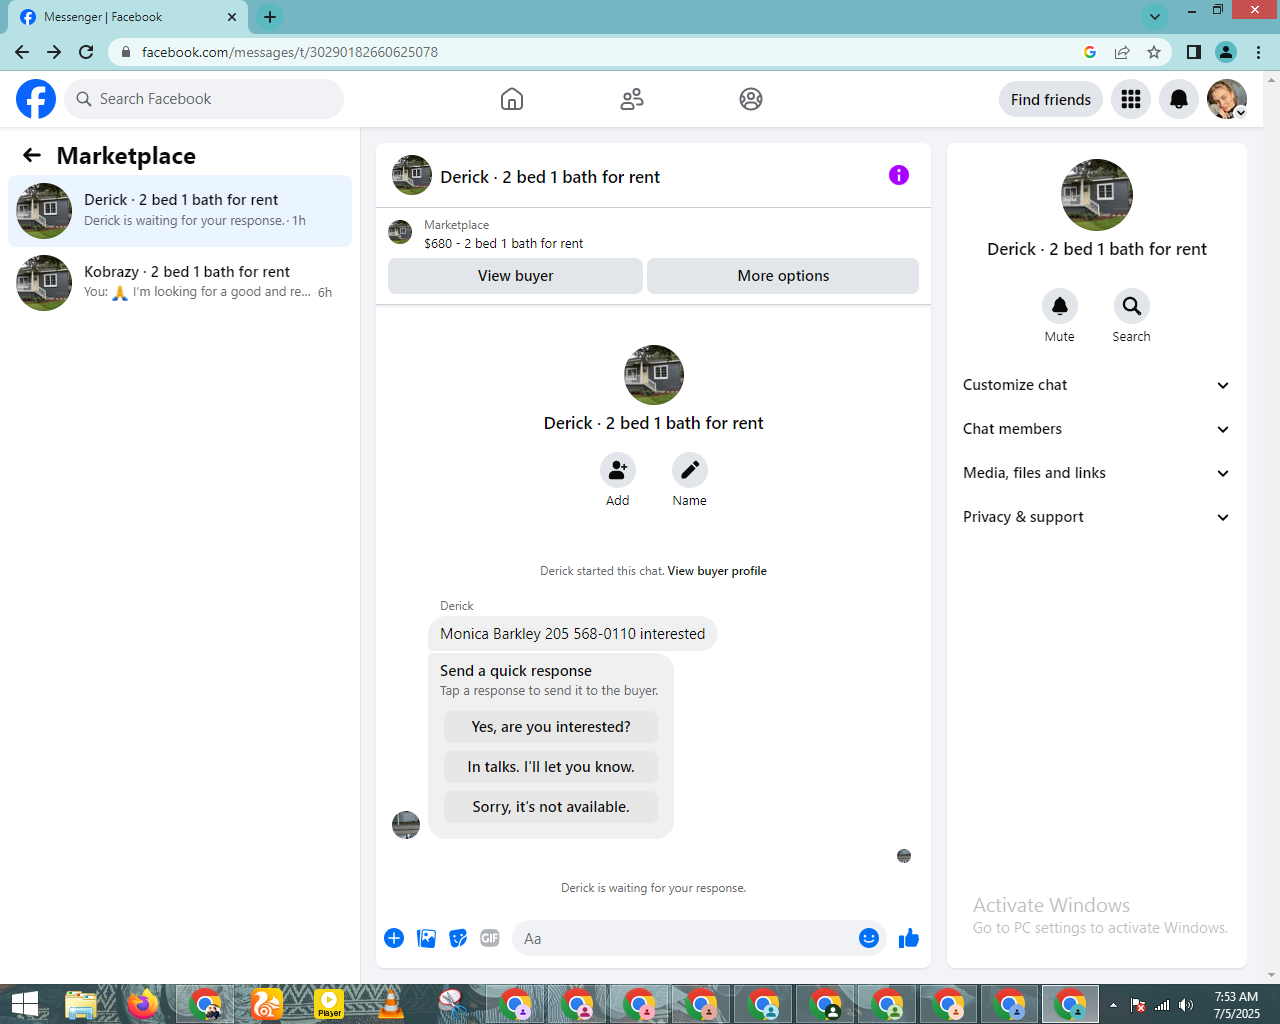Viewport: 1280px width, 1024px height.
Task: Click the View buyer button
Action: (x=515, y=276)
